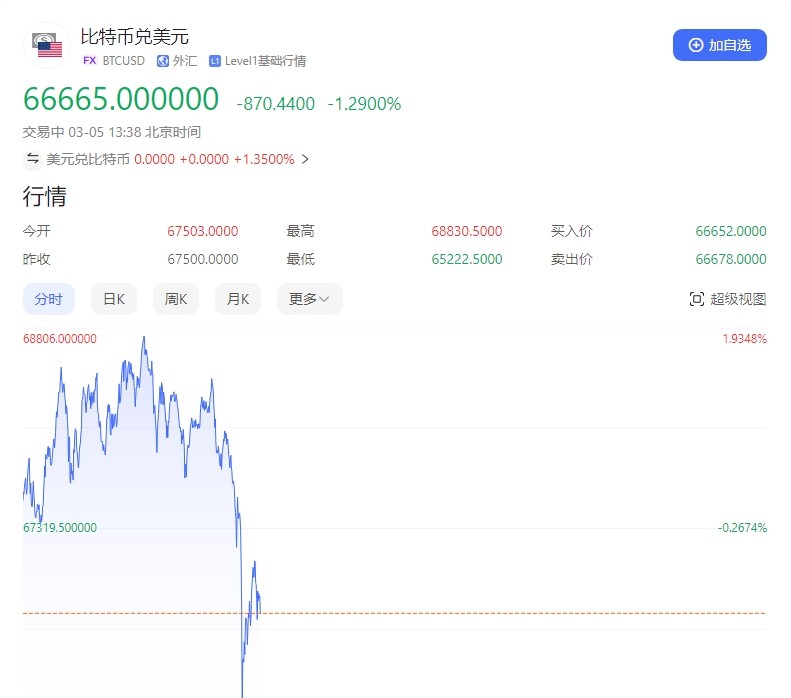Click the chart percent label -0.2674%

point(742,528)
